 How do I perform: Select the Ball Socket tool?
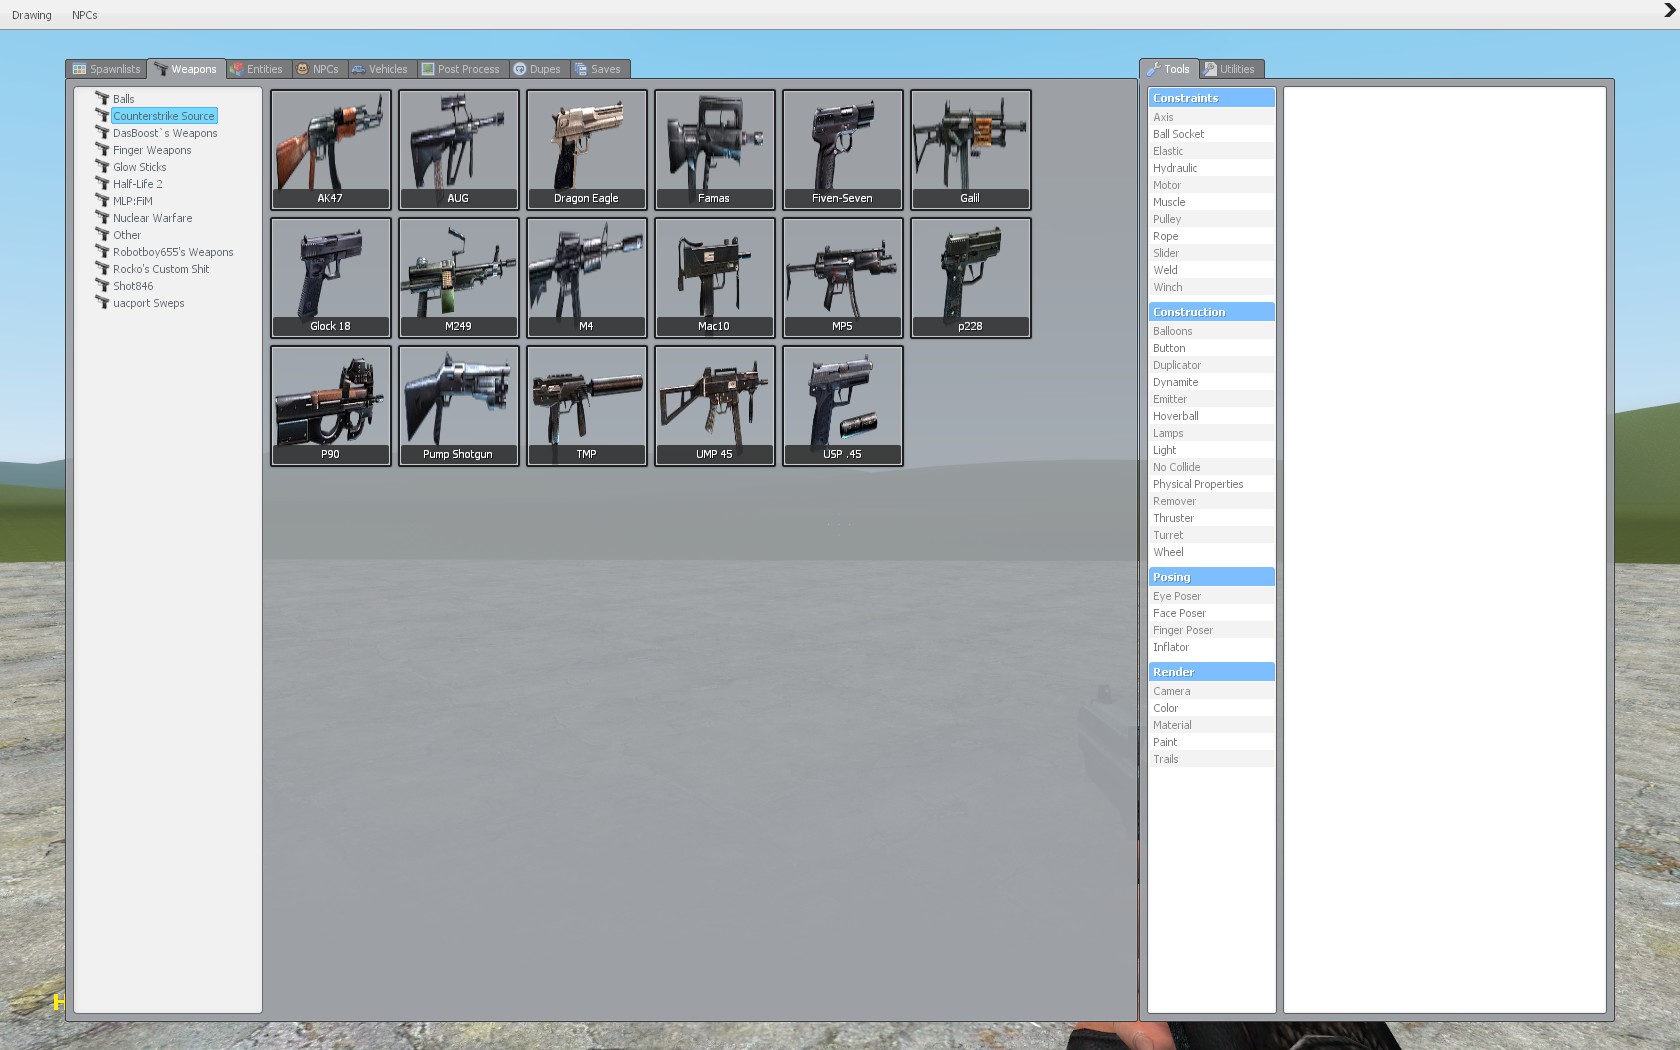[1211, 134]
